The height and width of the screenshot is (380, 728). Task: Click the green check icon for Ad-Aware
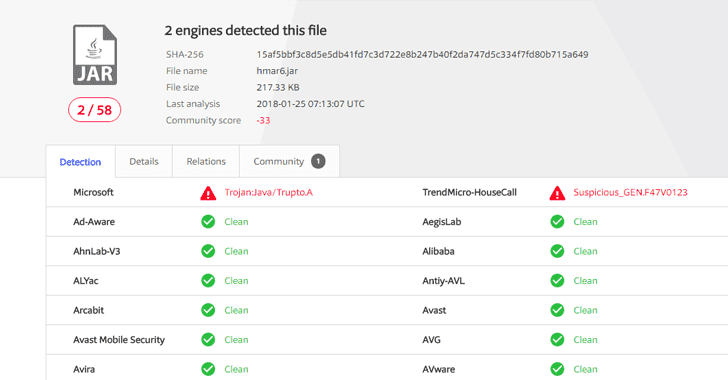[208, 222]
